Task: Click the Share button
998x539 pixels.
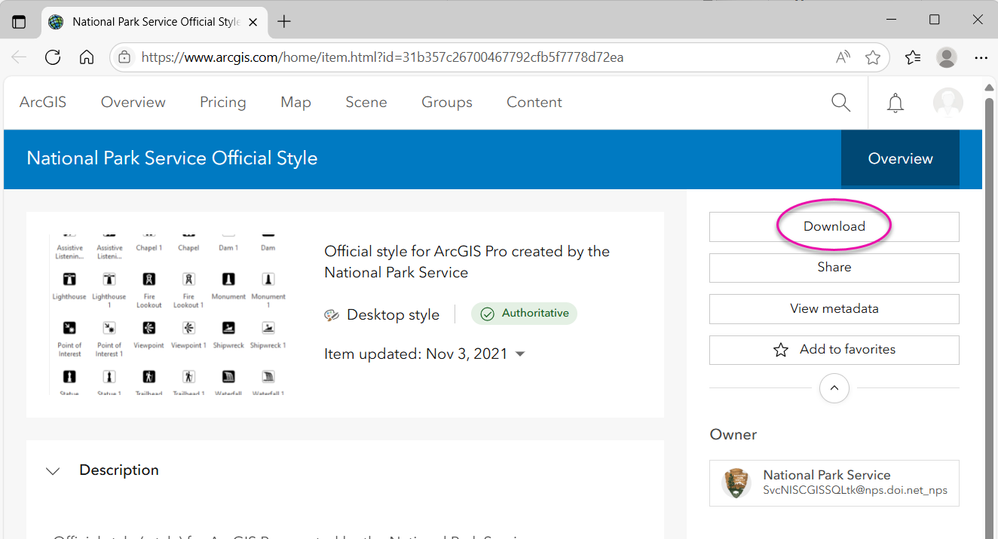Action: pyautogui.click(x=834, y=268)
